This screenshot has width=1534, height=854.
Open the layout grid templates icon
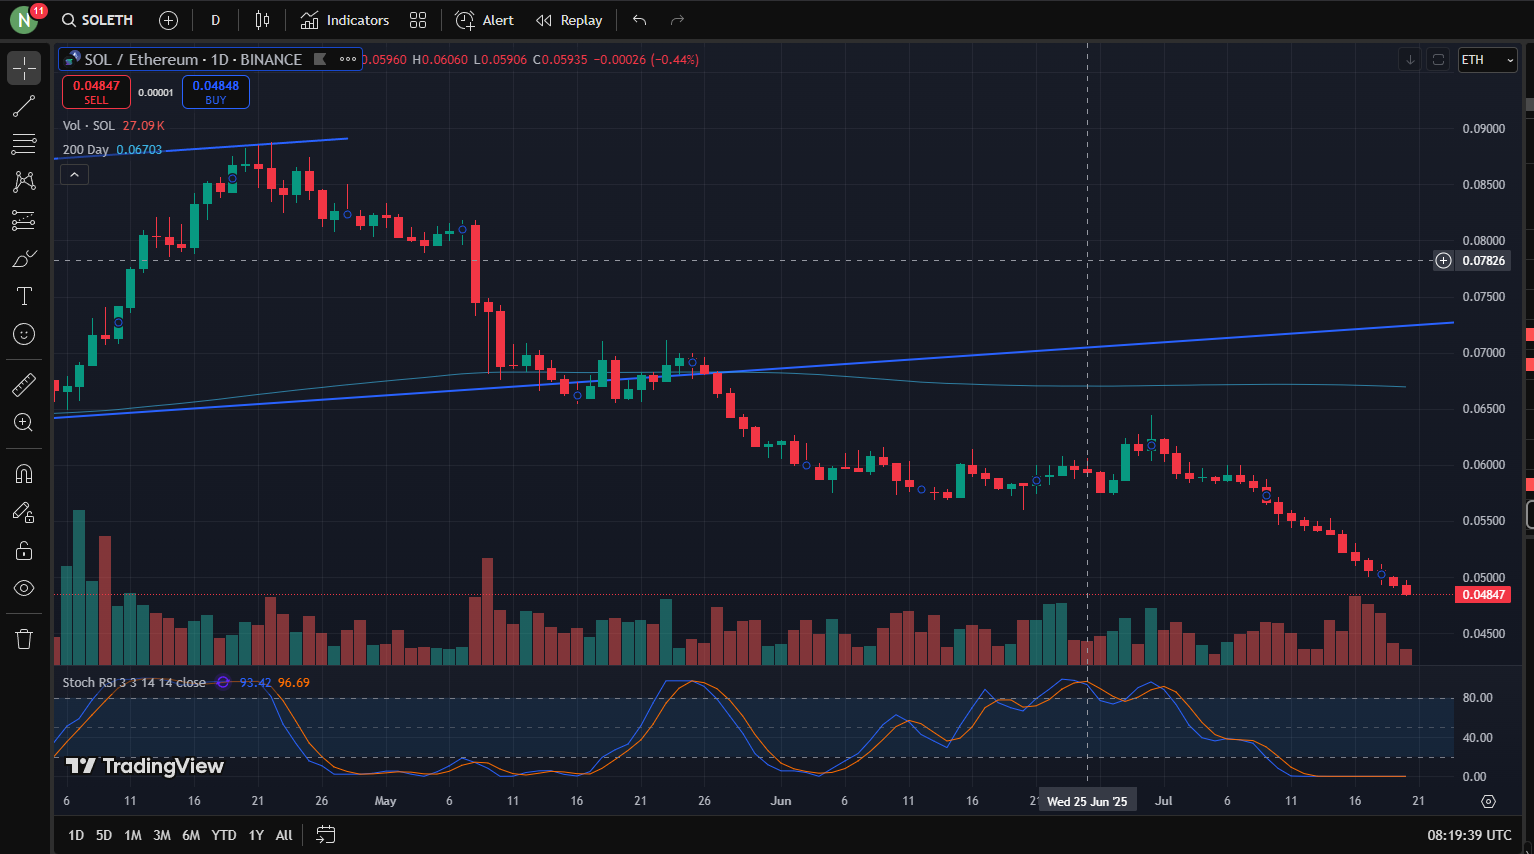(418, 20)
